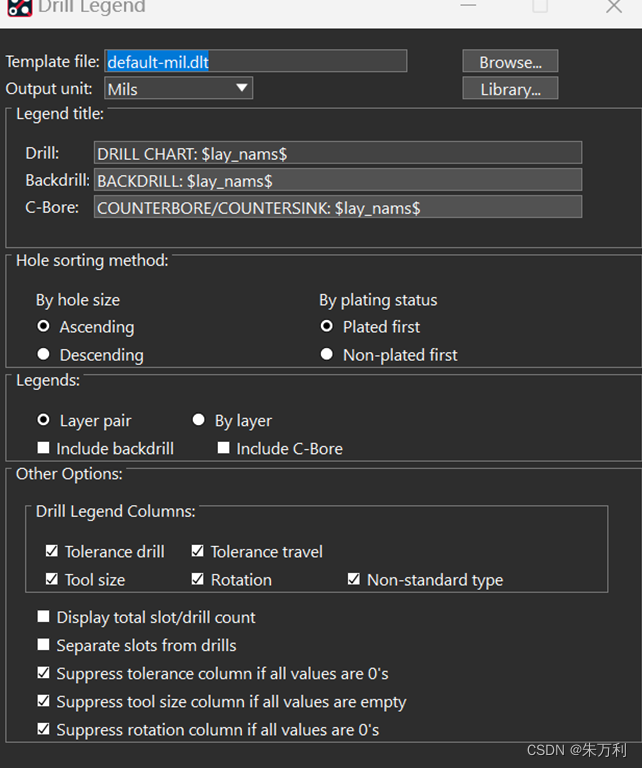Click the Drill Legend app icon
This screenshot has height=768, width=642.
tap(16, 6)
